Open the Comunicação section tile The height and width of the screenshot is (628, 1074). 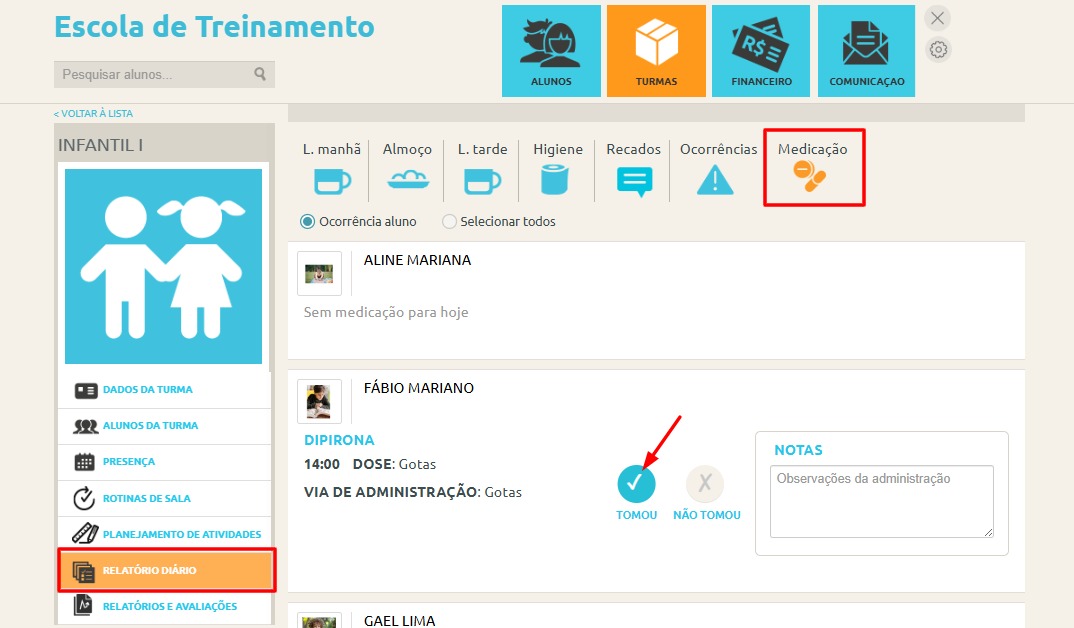[x=866, y=51]
